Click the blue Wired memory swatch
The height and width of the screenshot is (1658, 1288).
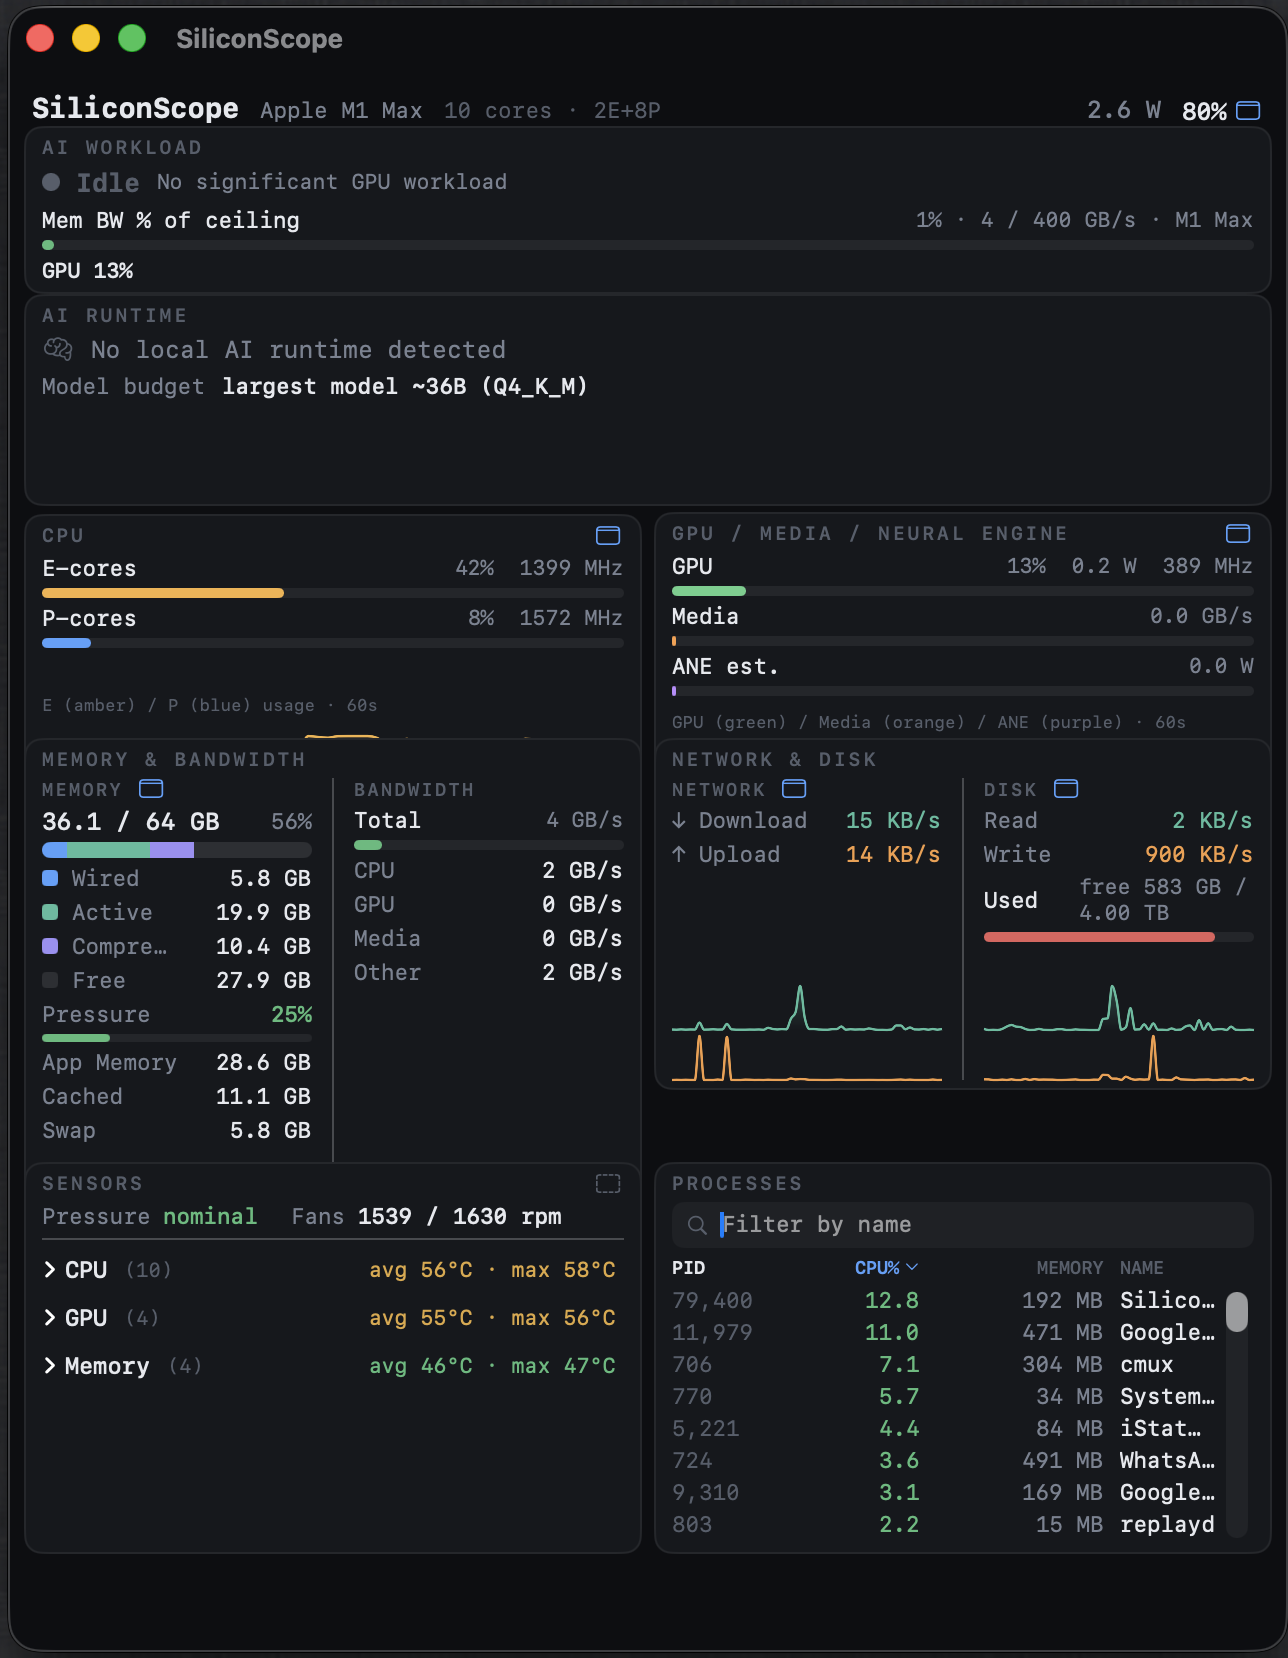pyautogui.click(x=50, y=878)
